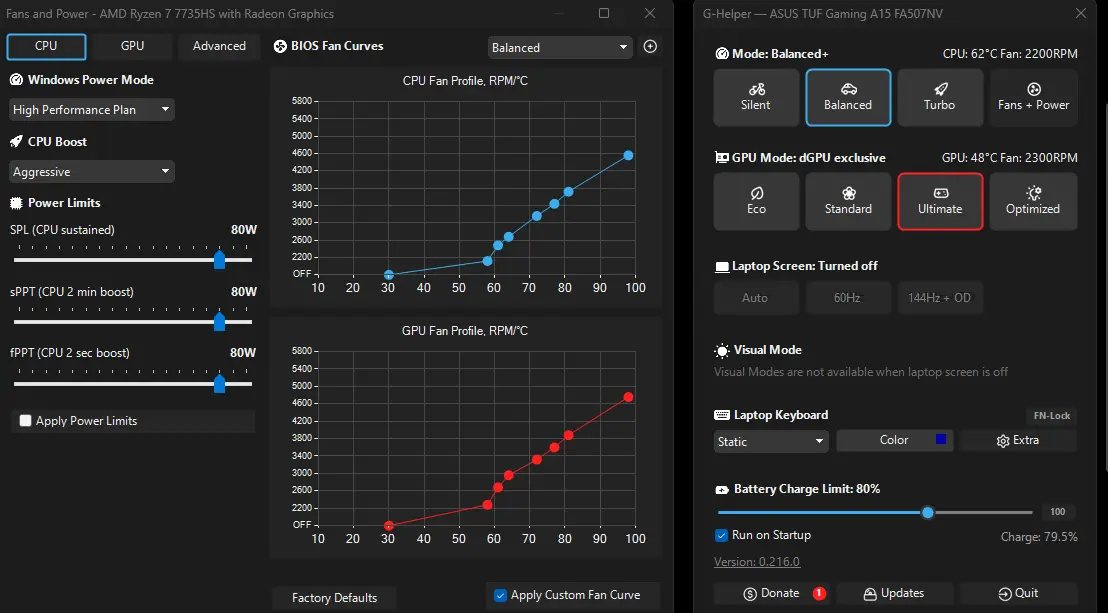Open keyboard Static mode dropdown
The width and height of the screenshot is (1108, 613).
(770, 441)
